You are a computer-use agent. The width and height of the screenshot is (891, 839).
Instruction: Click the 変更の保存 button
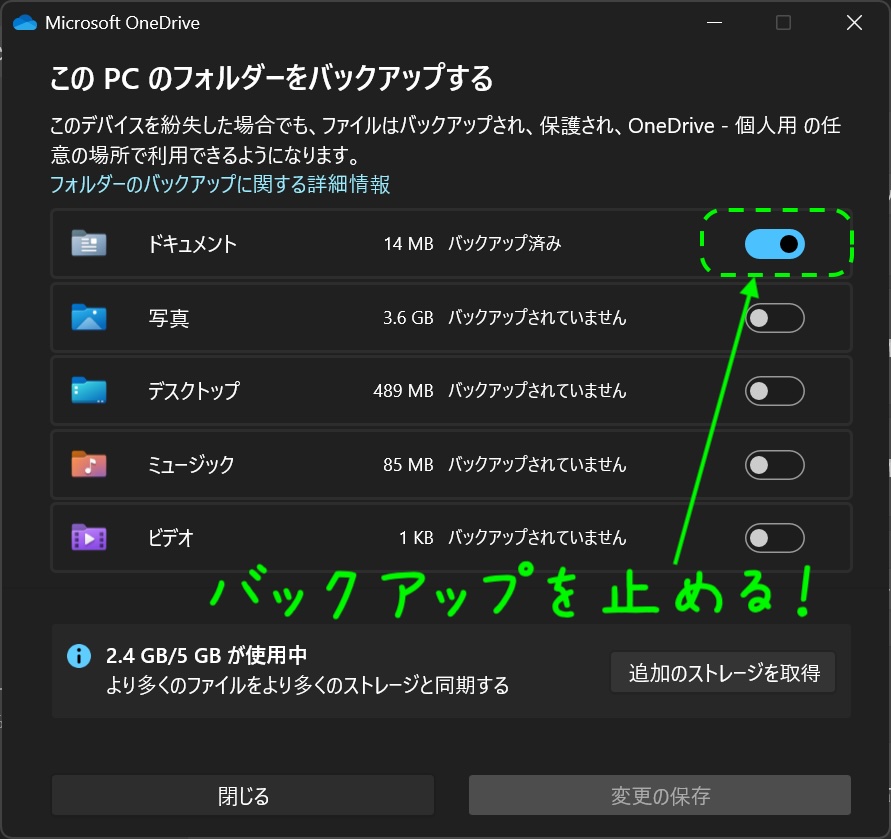[x=660, y=795]
